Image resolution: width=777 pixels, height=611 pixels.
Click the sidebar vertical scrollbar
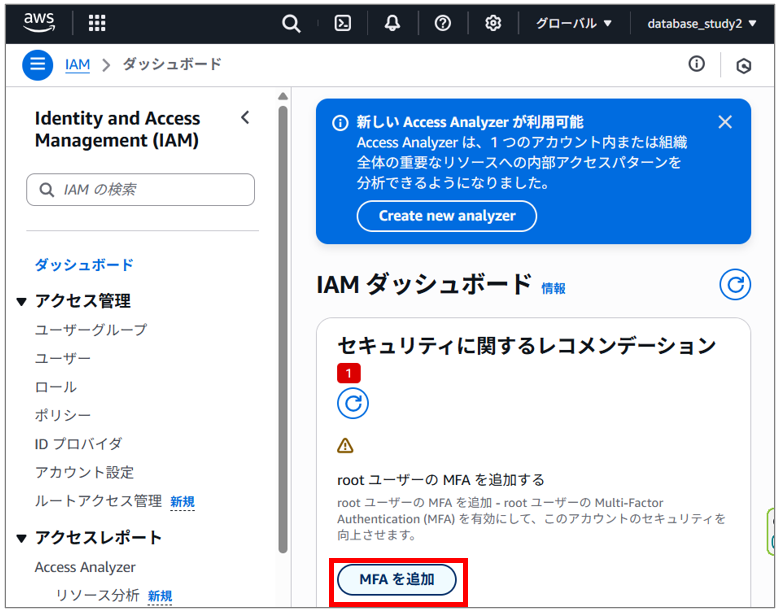(283, 330)
